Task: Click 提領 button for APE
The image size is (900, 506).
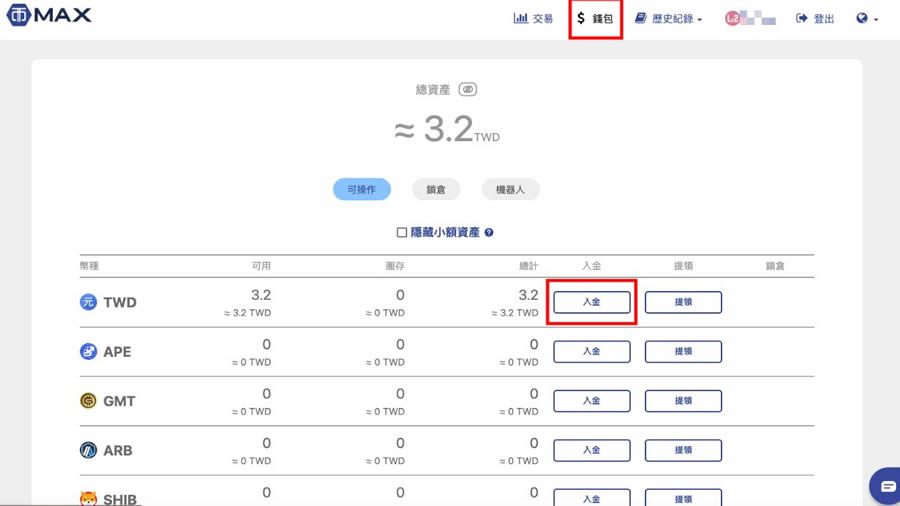Action: pyautogui.click(x=683, y=352)
